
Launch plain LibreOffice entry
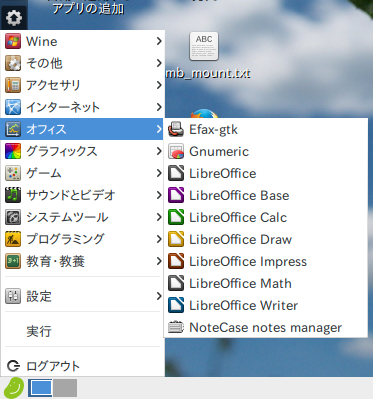[266, 173]
